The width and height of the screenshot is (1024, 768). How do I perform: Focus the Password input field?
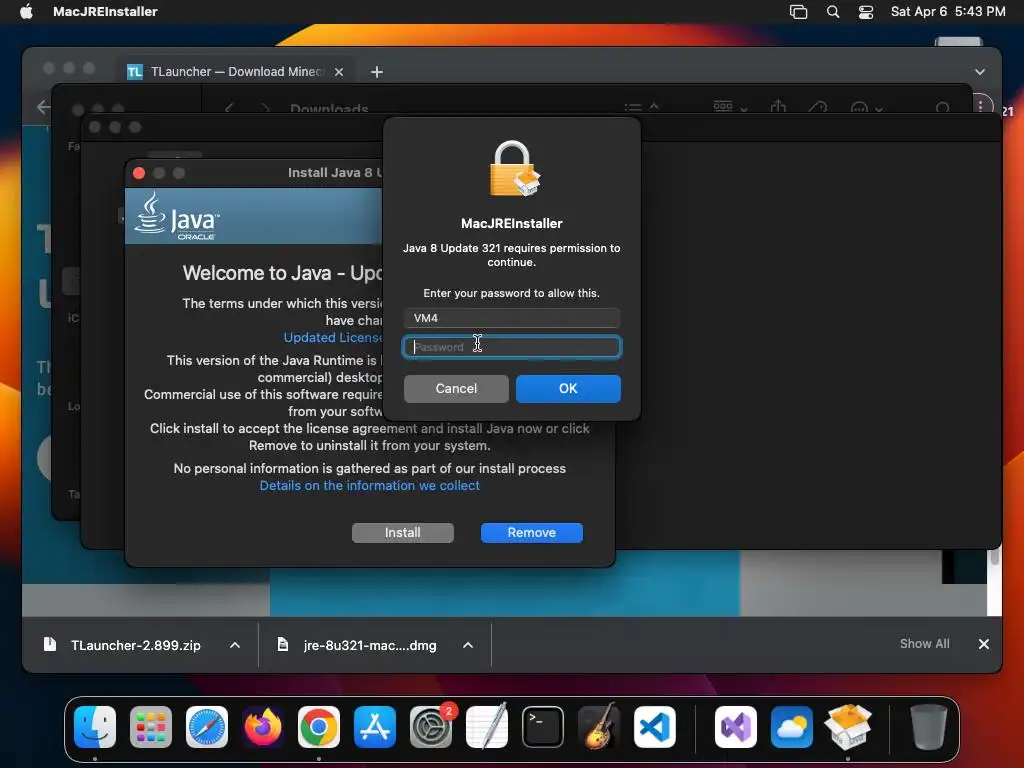[511, 347]
